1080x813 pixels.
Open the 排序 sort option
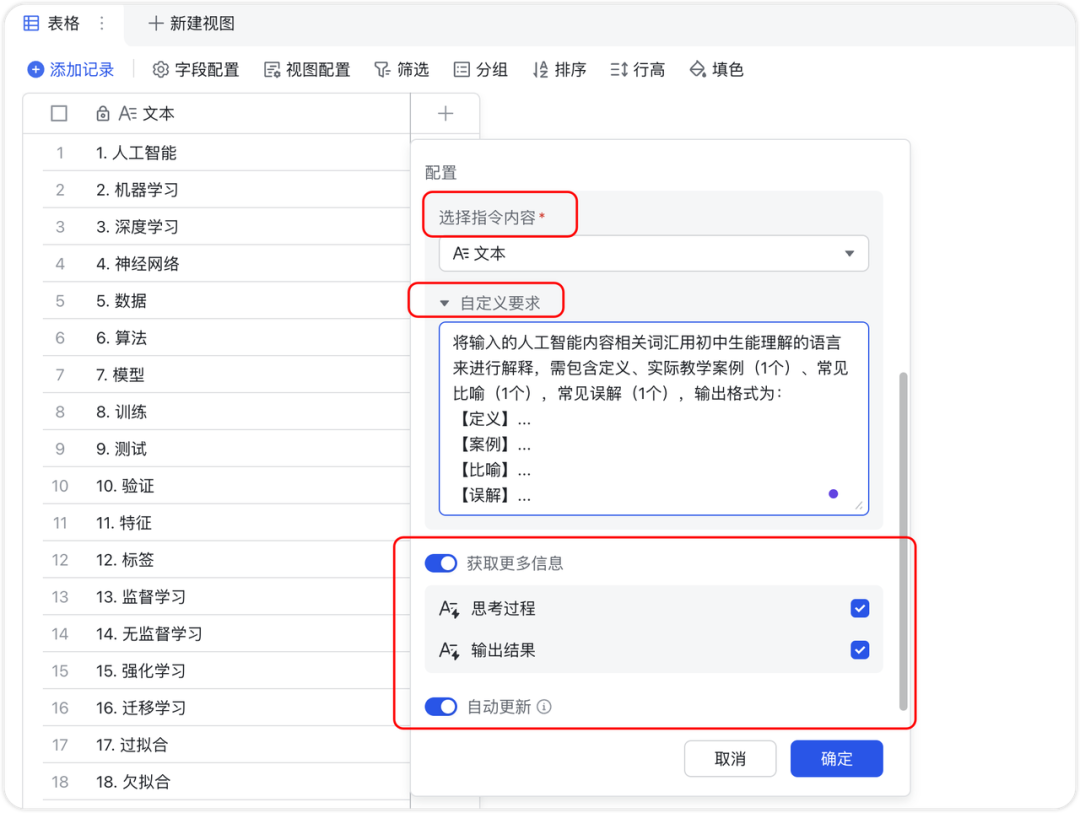(x=559, y=70)
